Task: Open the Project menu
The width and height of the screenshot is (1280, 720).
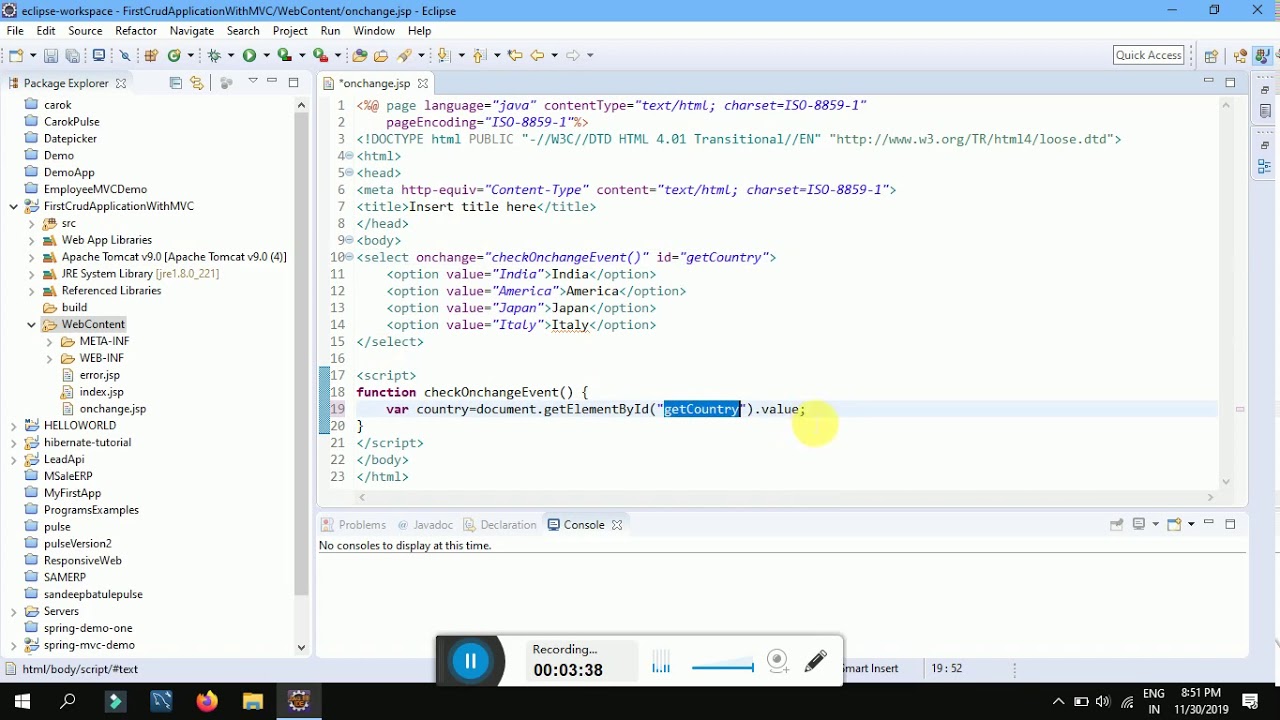Action: [x=290, y=31]
